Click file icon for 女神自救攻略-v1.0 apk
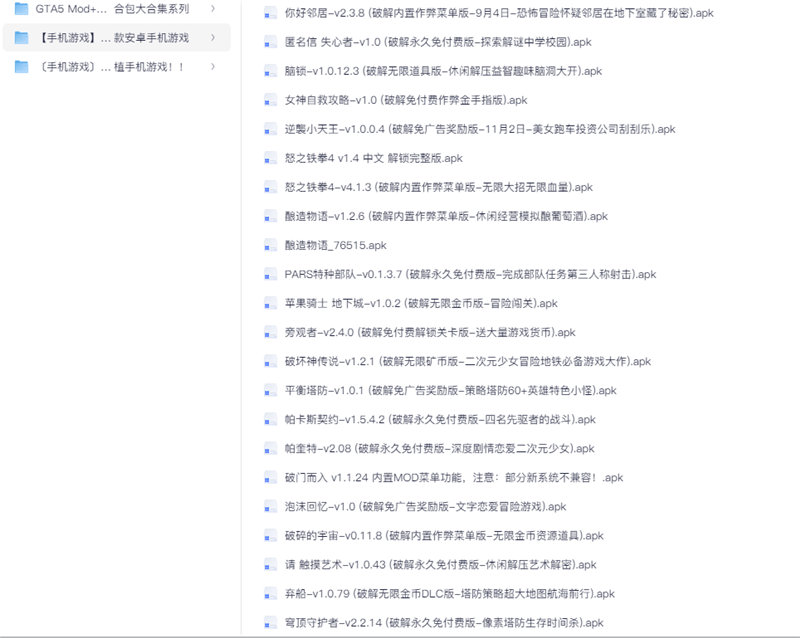Image resolution: width=800 pixels, height=638 pixels. pos(270,100)
